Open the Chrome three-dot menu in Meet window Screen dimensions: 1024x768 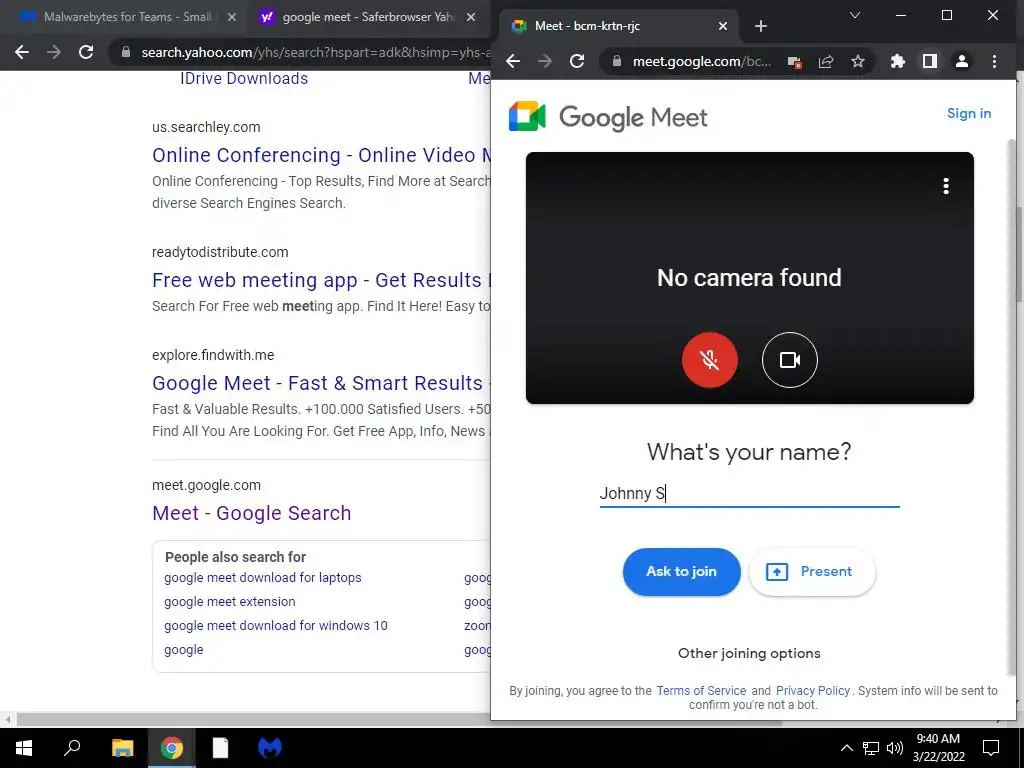click(x=994, y=61)
